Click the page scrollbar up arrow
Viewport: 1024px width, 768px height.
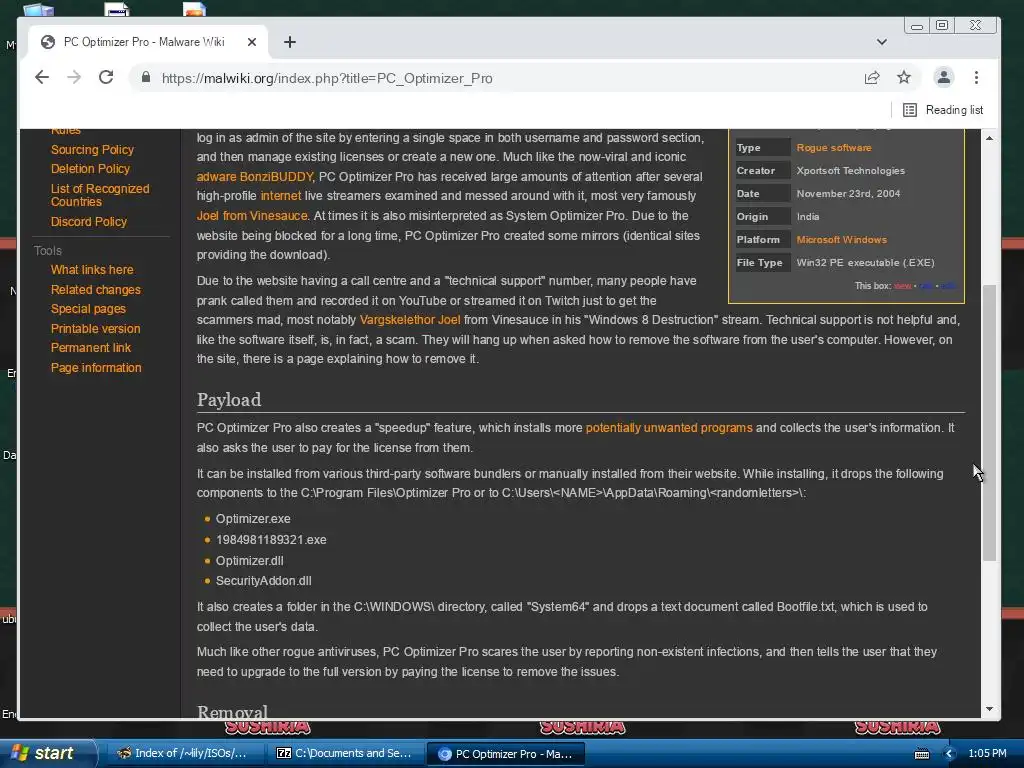pyautogui.click(x=989, y=138)
